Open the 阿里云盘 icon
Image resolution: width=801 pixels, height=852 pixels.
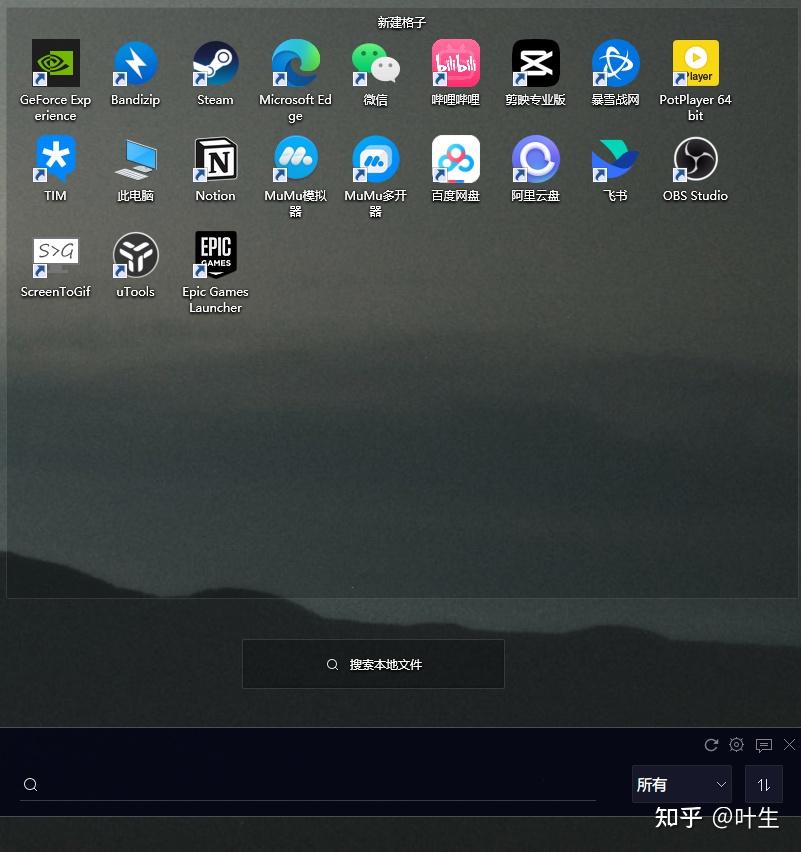click(535, 159)
